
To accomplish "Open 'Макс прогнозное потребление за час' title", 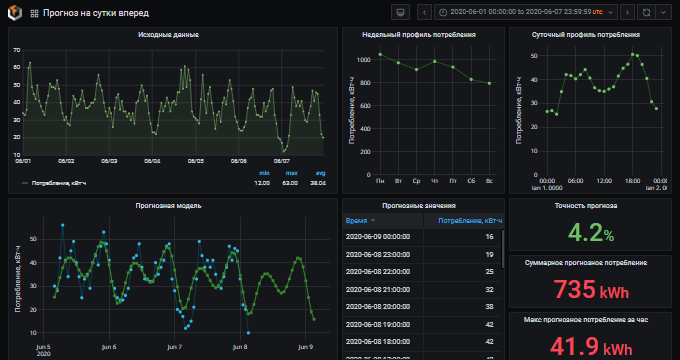I will coord(586,320).
